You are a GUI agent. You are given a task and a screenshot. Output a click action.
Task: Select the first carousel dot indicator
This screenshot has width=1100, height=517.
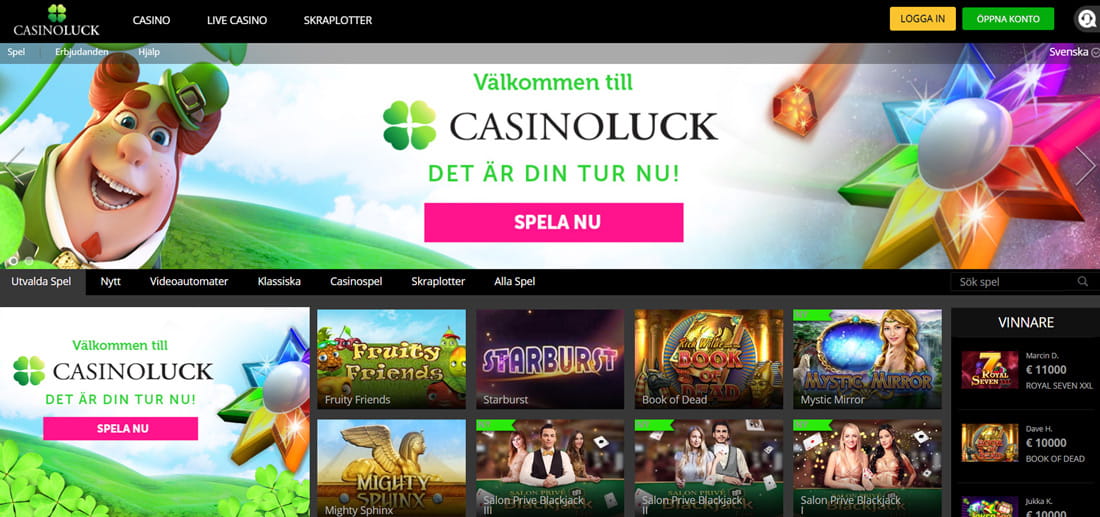click(13, 261)
